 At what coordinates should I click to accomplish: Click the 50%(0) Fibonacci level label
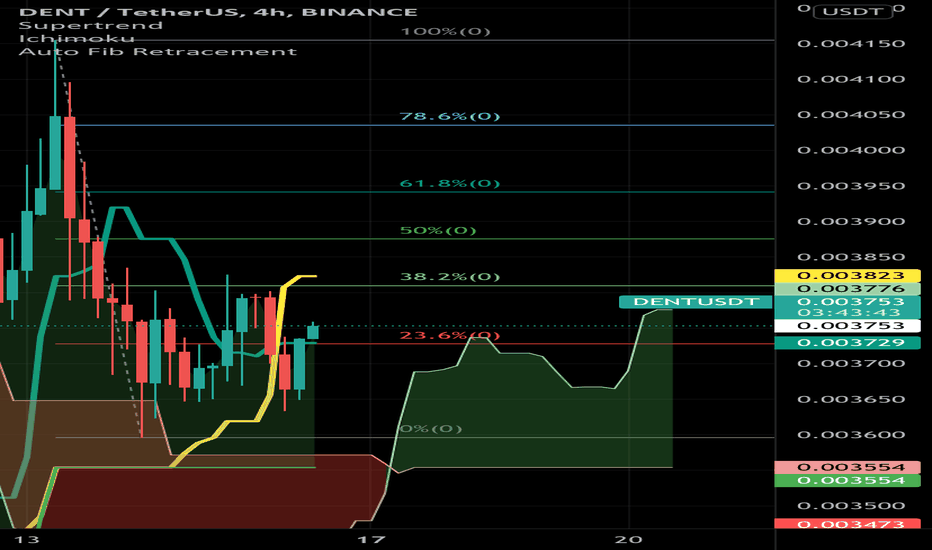[x=438, y=230]
